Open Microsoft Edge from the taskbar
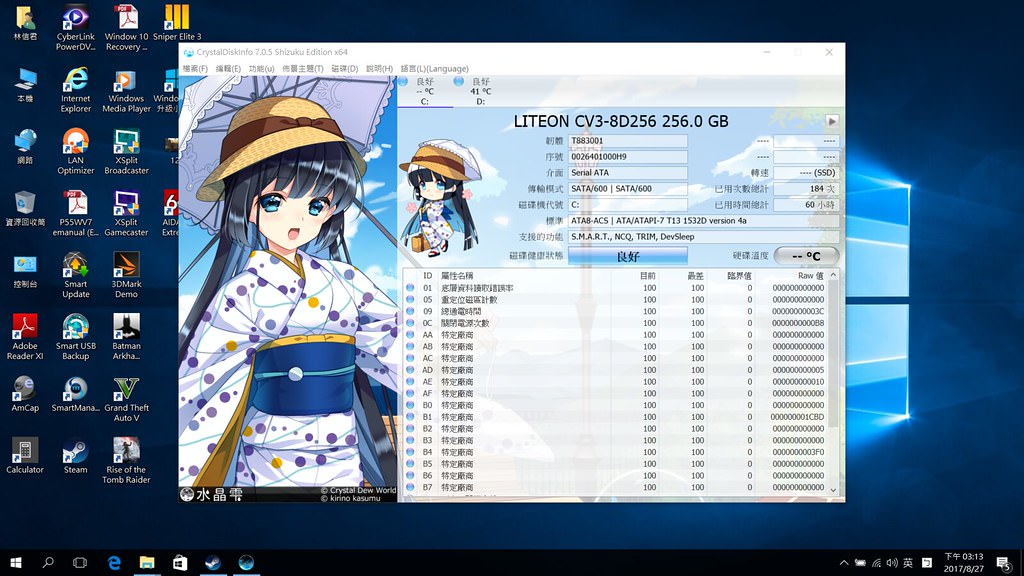1024x576 pixels. (x=114, y=562)
